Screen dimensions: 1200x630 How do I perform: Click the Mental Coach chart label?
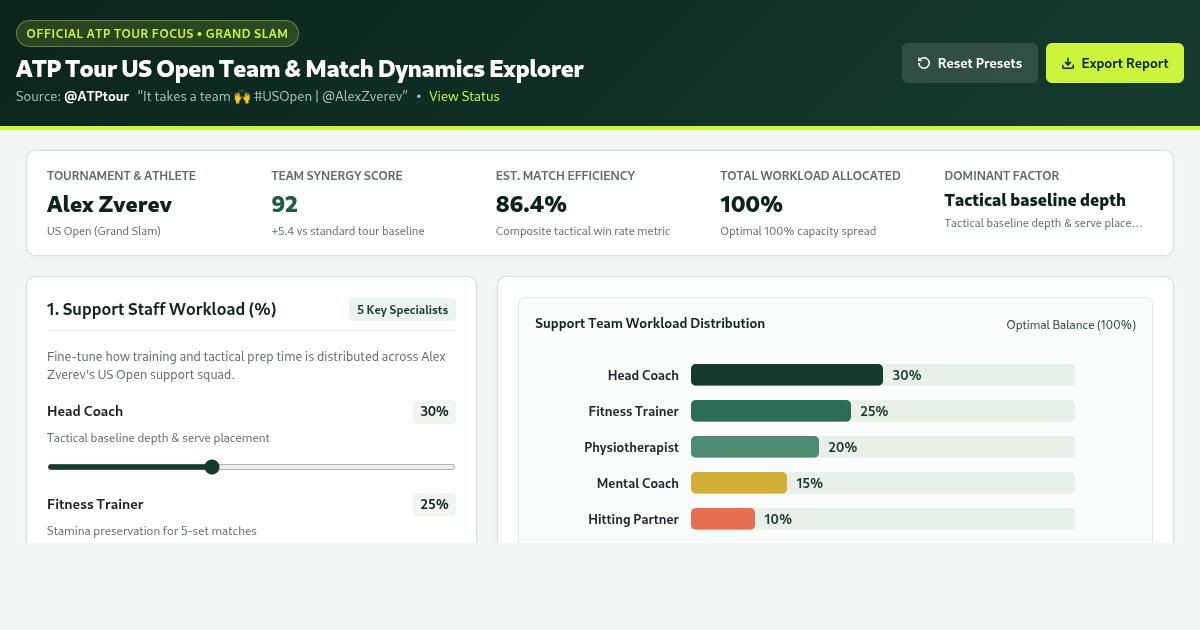638,483
